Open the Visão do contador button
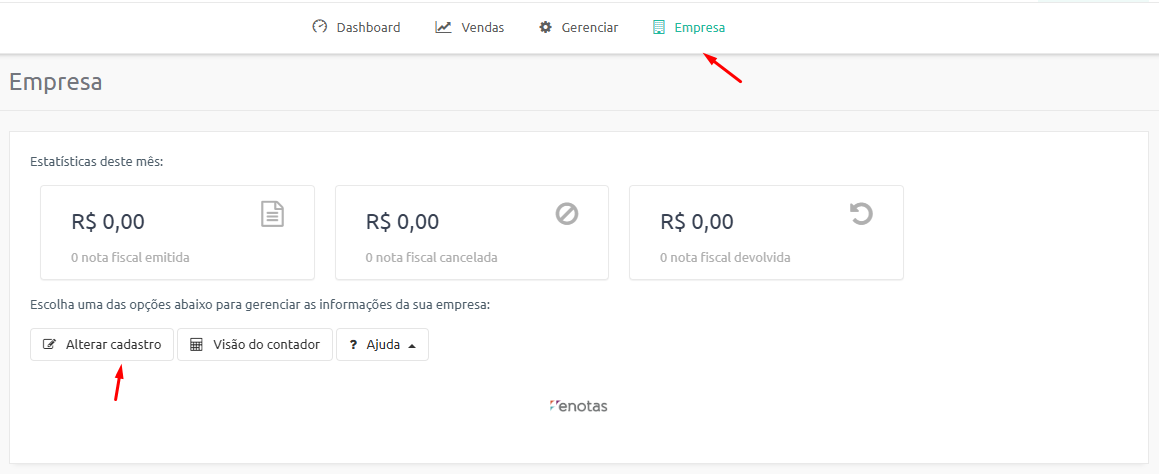 (255, 345)
